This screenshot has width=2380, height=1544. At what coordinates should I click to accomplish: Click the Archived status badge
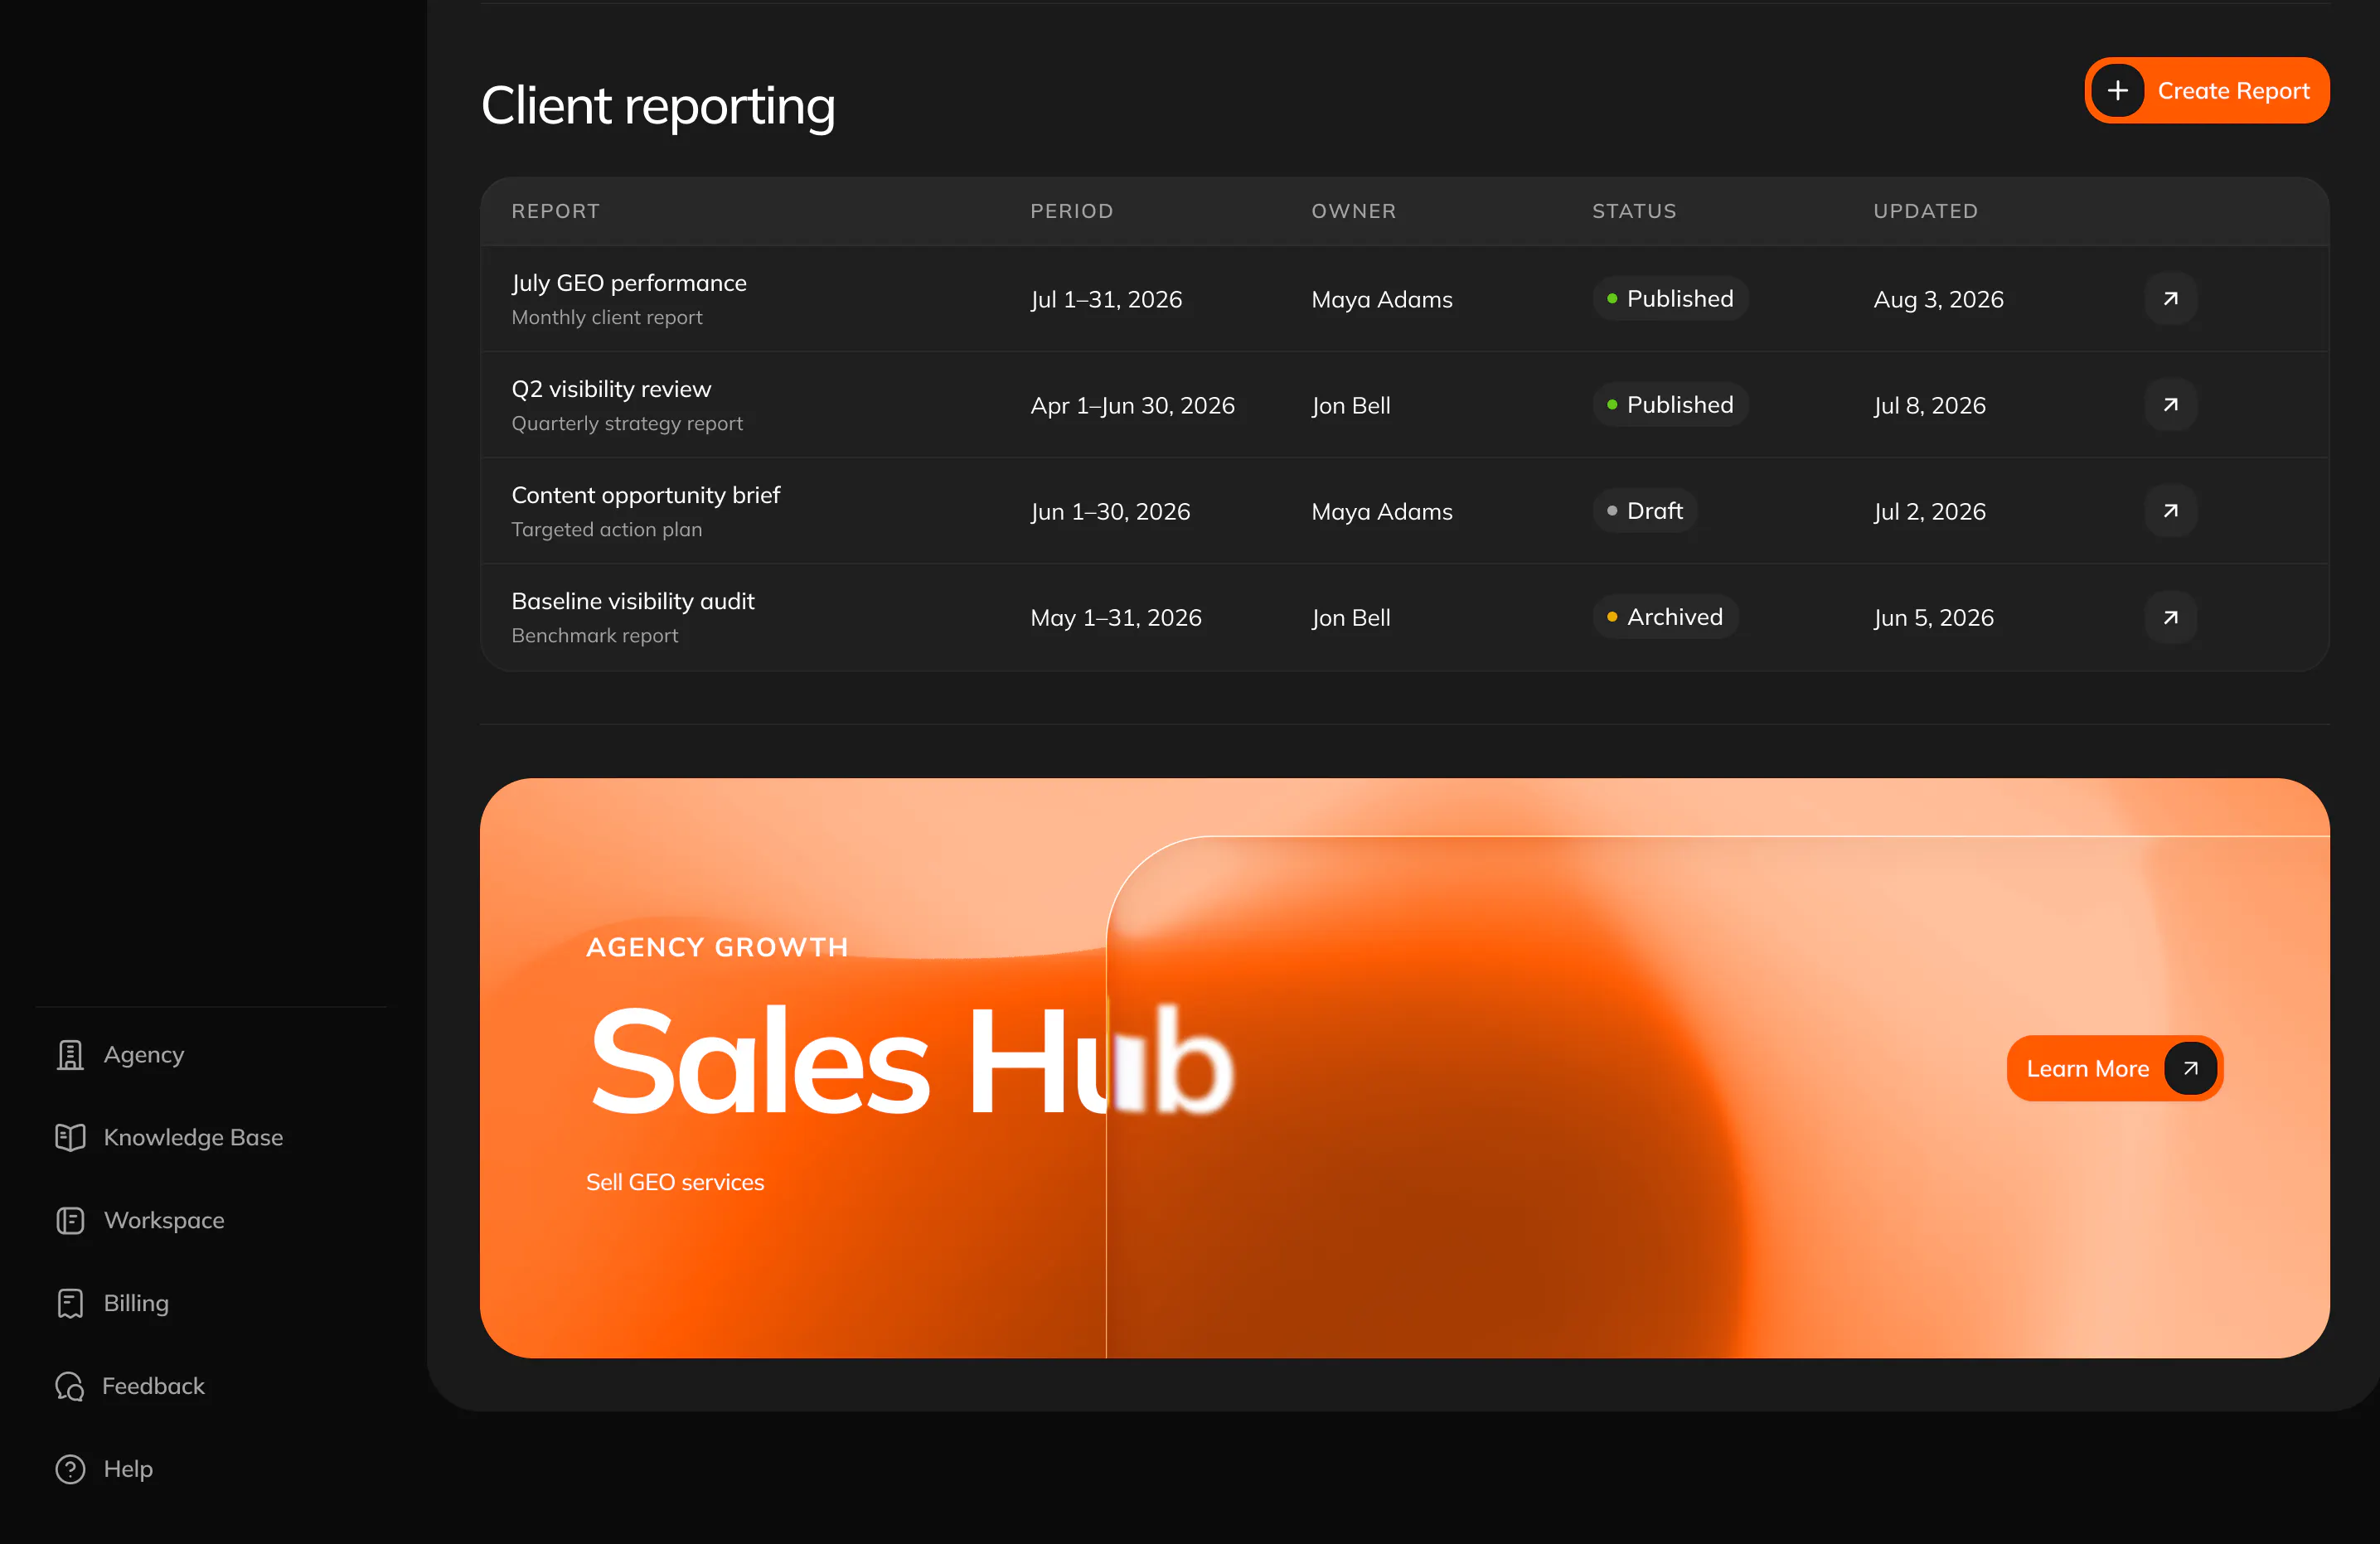[1665, 617]
